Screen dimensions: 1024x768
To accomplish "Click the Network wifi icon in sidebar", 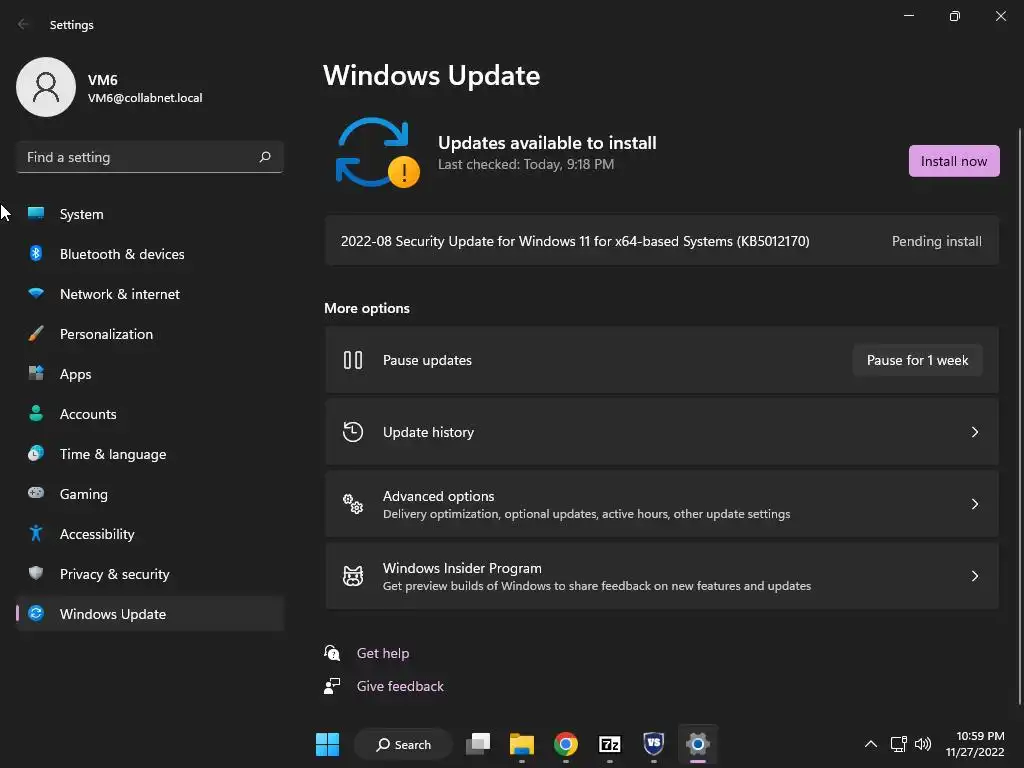I will click(36, 293).
